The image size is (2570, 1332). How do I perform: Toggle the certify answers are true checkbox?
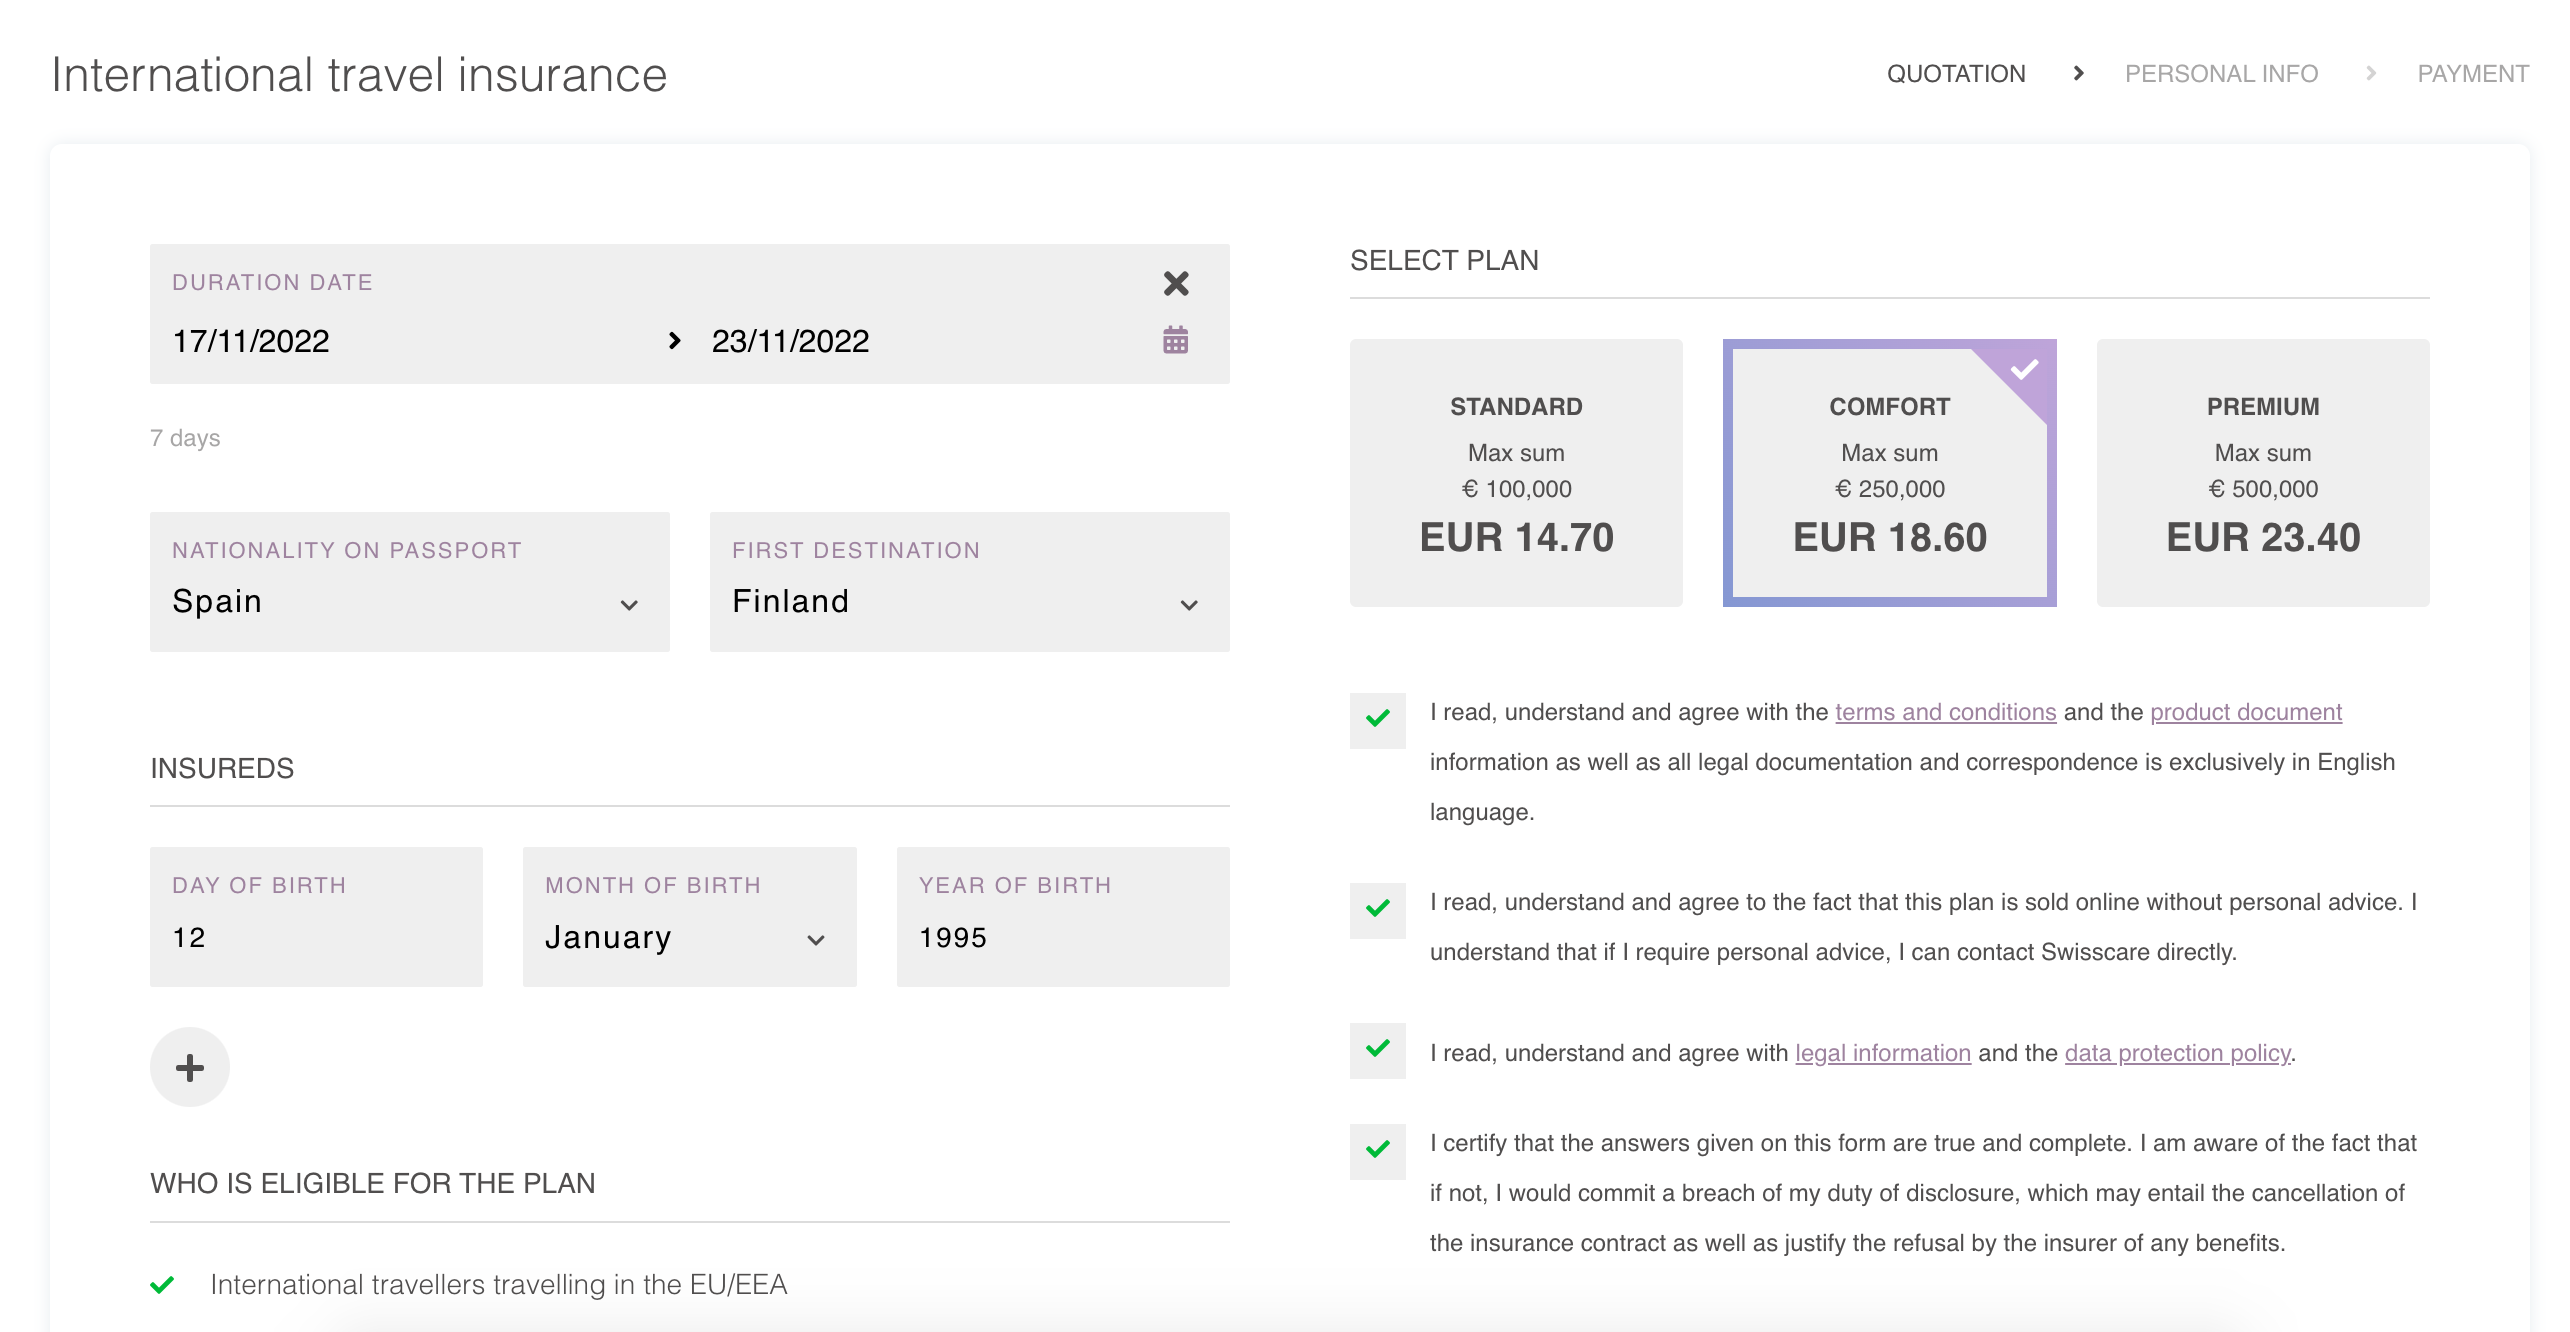point(1378,1150)
